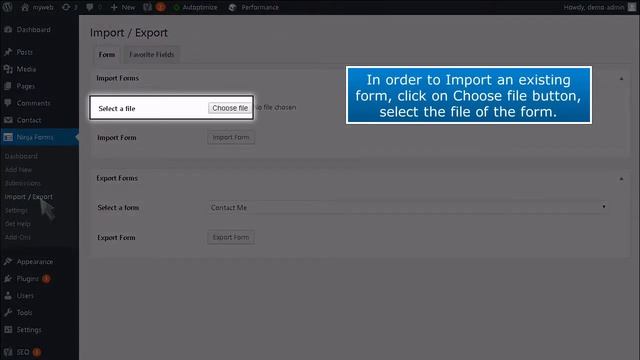Screen dimensions: 640x360
Task: Open the Get Help submenu item
Action: pos(18,224)
